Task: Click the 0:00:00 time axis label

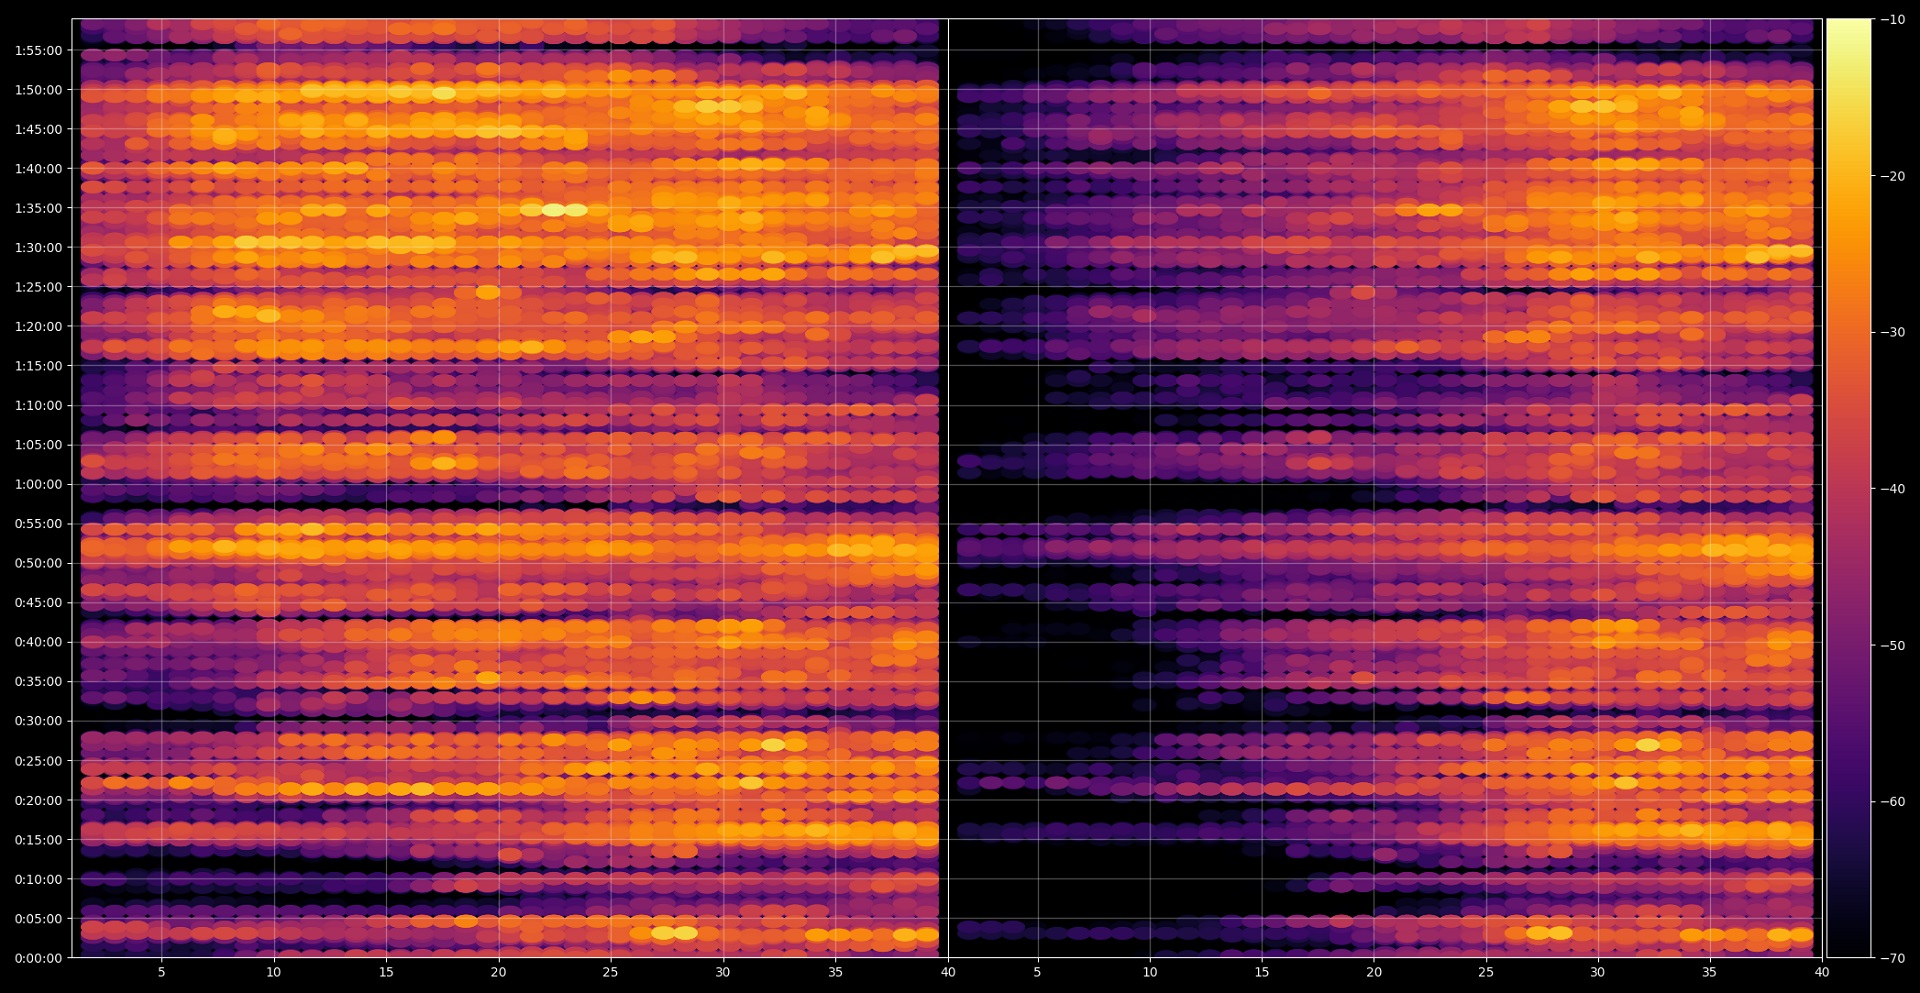Action: tap(38, 958)
